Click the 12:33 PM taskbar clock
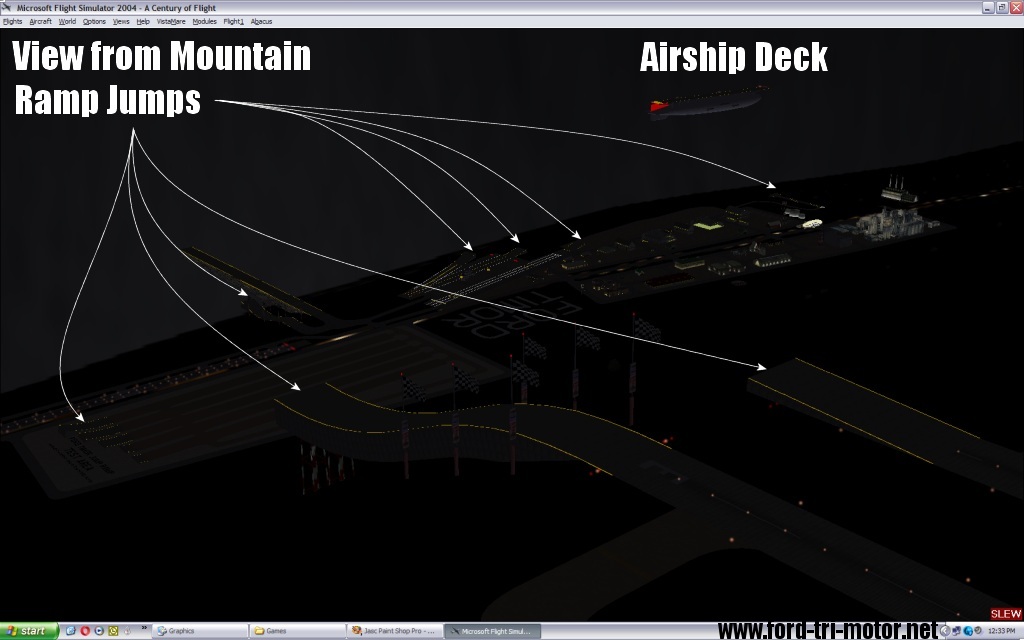This screenshot has height=640, width=1024. pyautogui.click(x=1001, y=631)
